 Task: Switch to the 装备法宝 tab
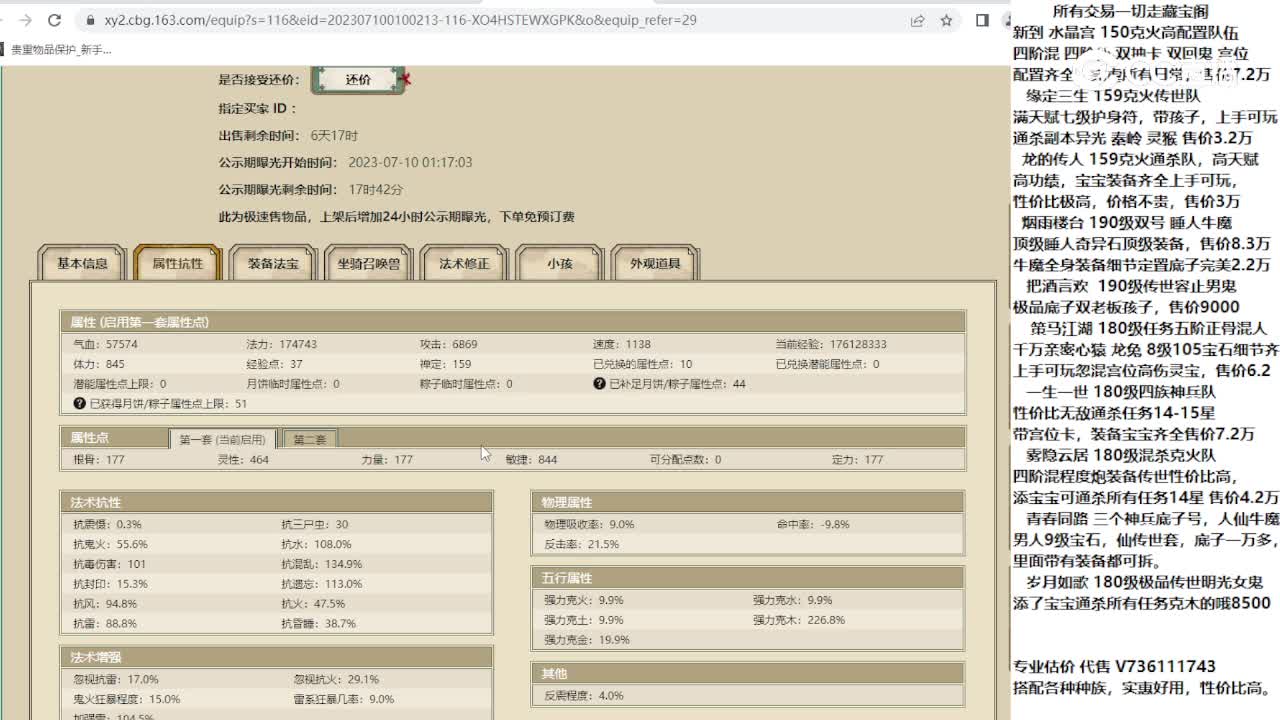(273, 264)
